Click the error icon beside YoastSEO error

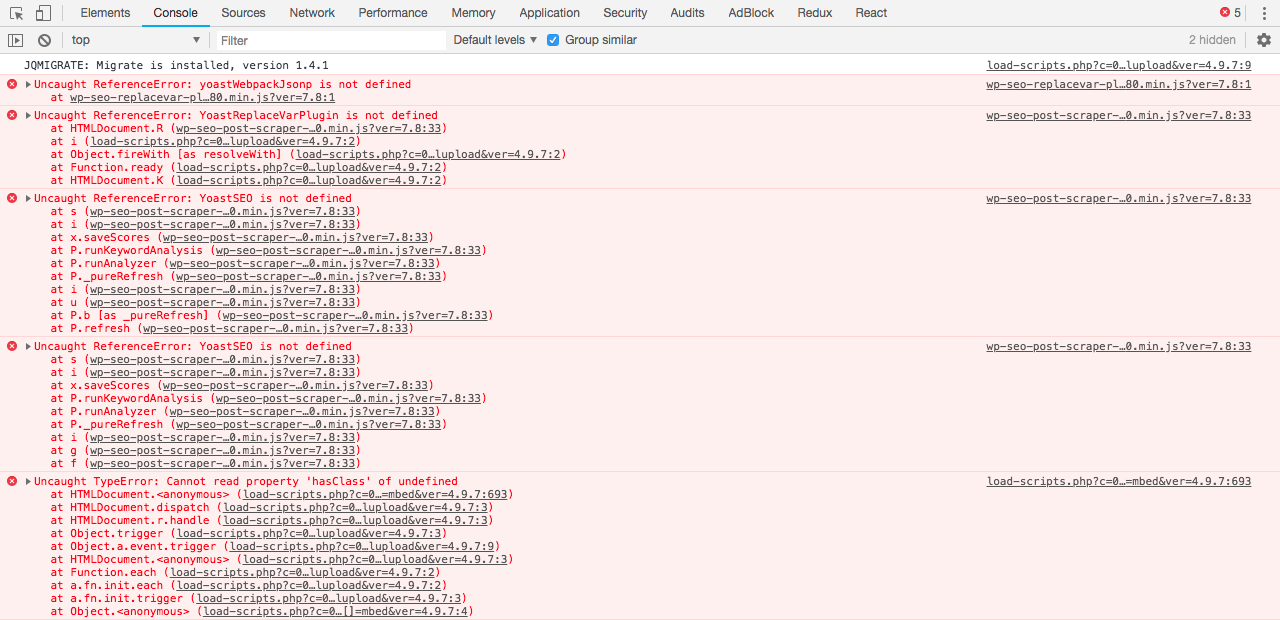[x=11, y=198]
